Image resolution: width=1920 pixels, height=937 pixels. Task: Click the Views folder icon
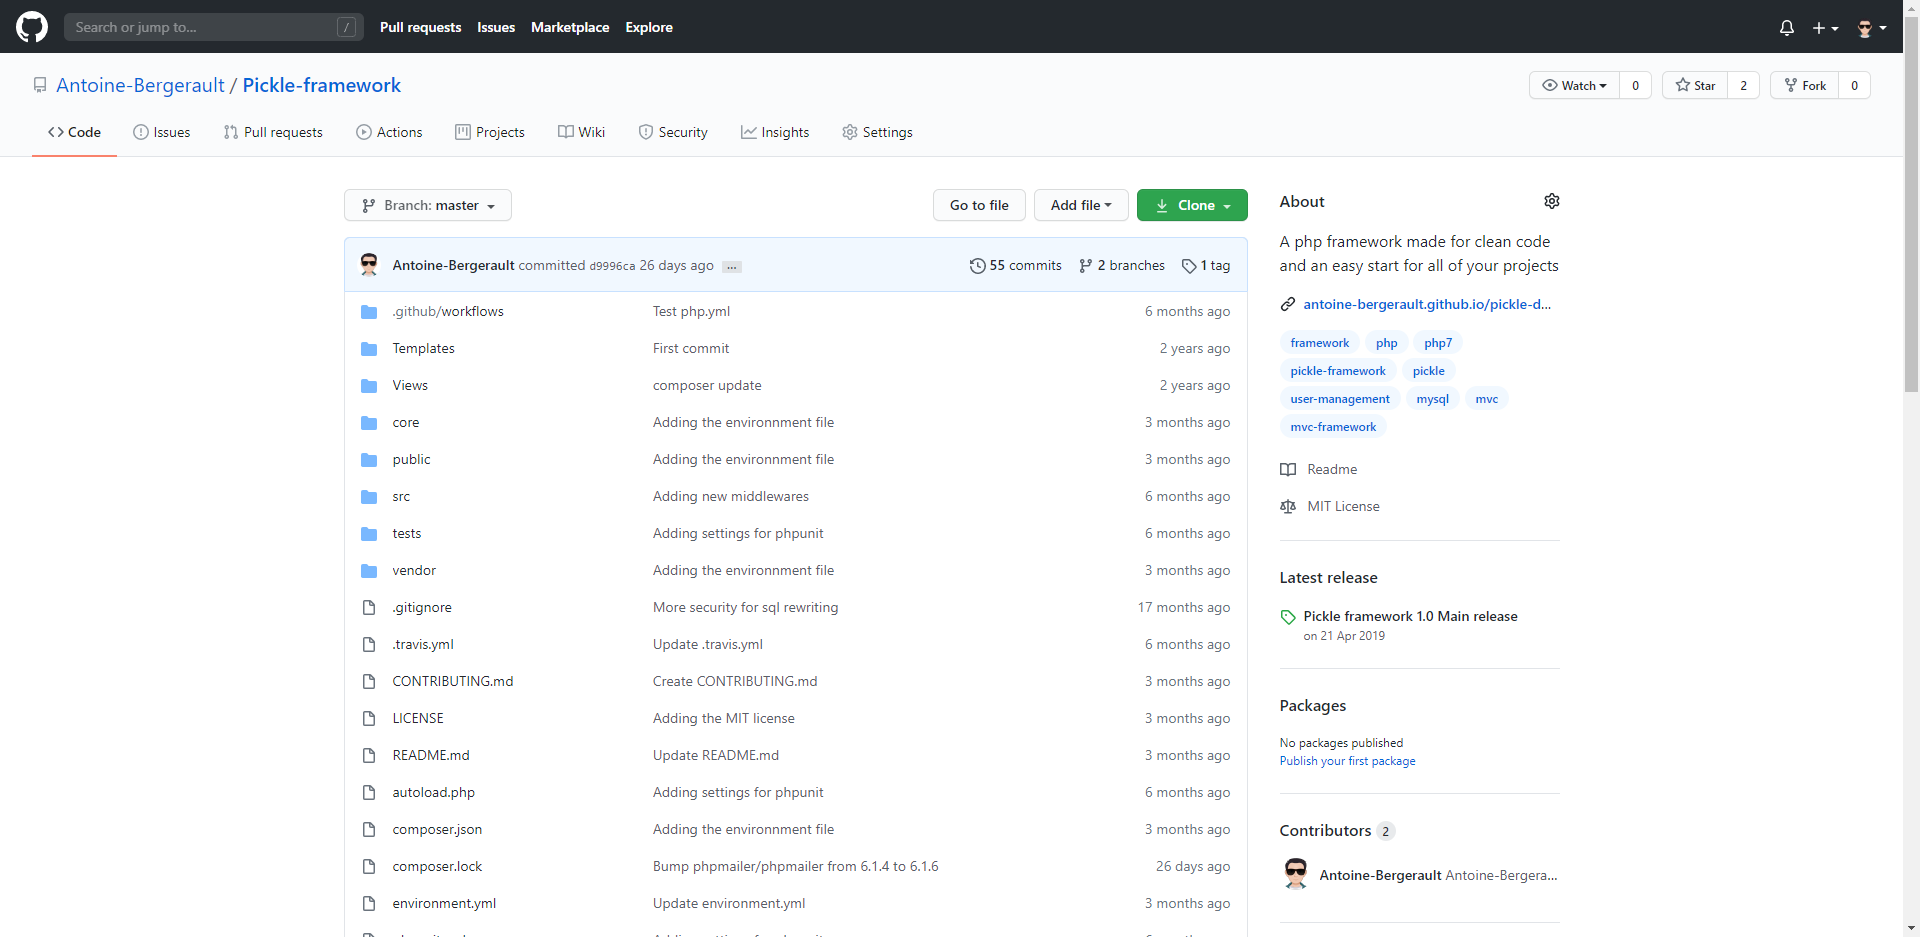[x=369, y=386]
